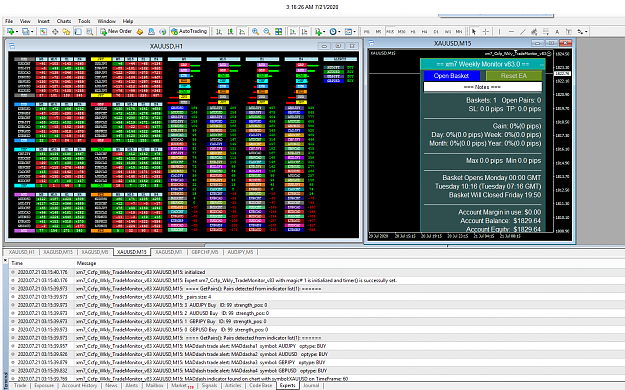Open the Profiles icon in toolbar
Viewport: 625px width, 390px height.
click(x=26, y=32)
